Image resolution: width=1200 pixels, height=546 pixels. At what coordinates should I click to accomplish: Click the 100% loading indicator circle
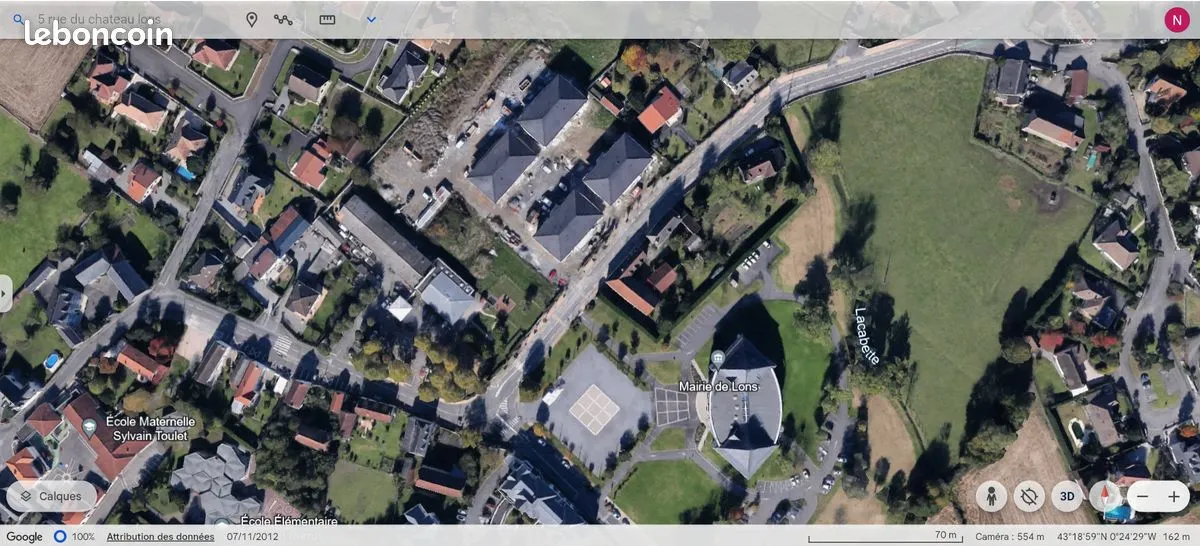coord(60,537)
